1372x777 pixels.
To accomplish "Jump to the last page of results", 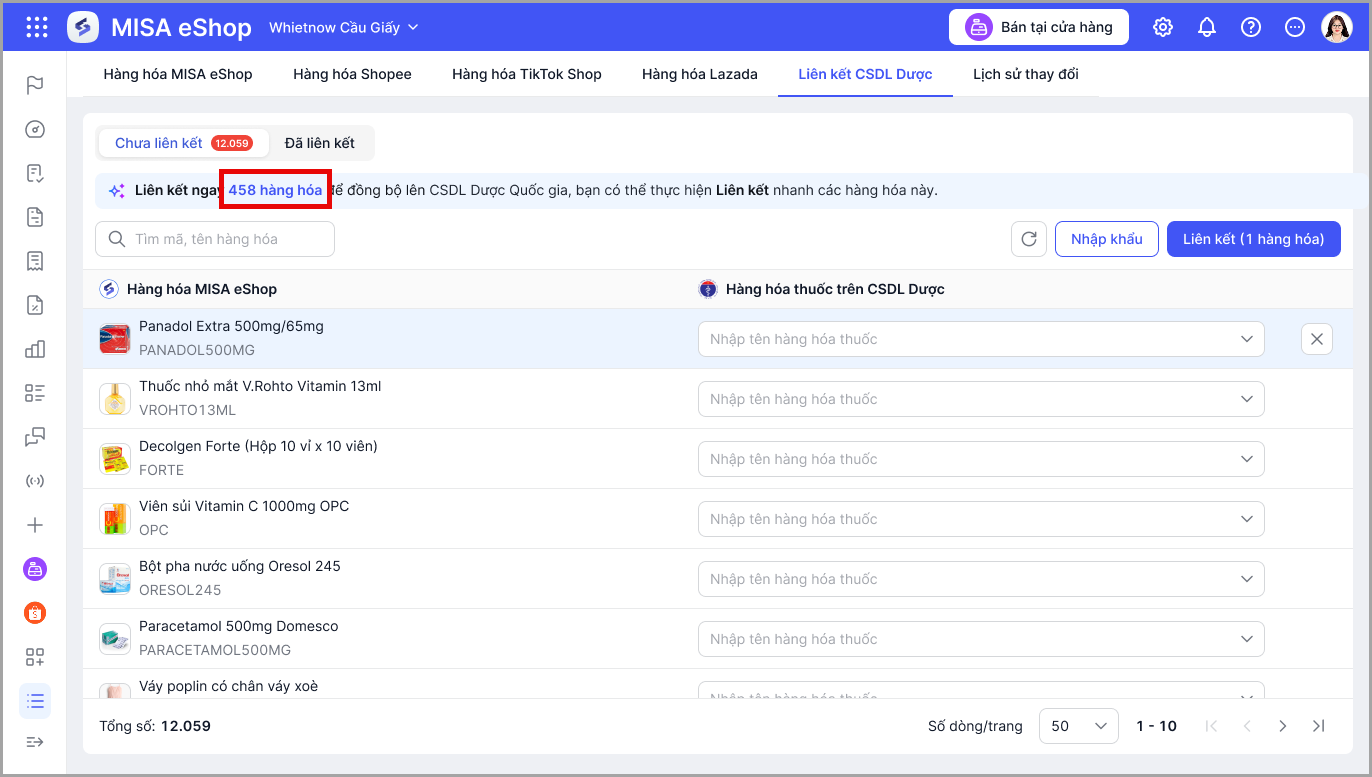I will [x=1319, y=726].
